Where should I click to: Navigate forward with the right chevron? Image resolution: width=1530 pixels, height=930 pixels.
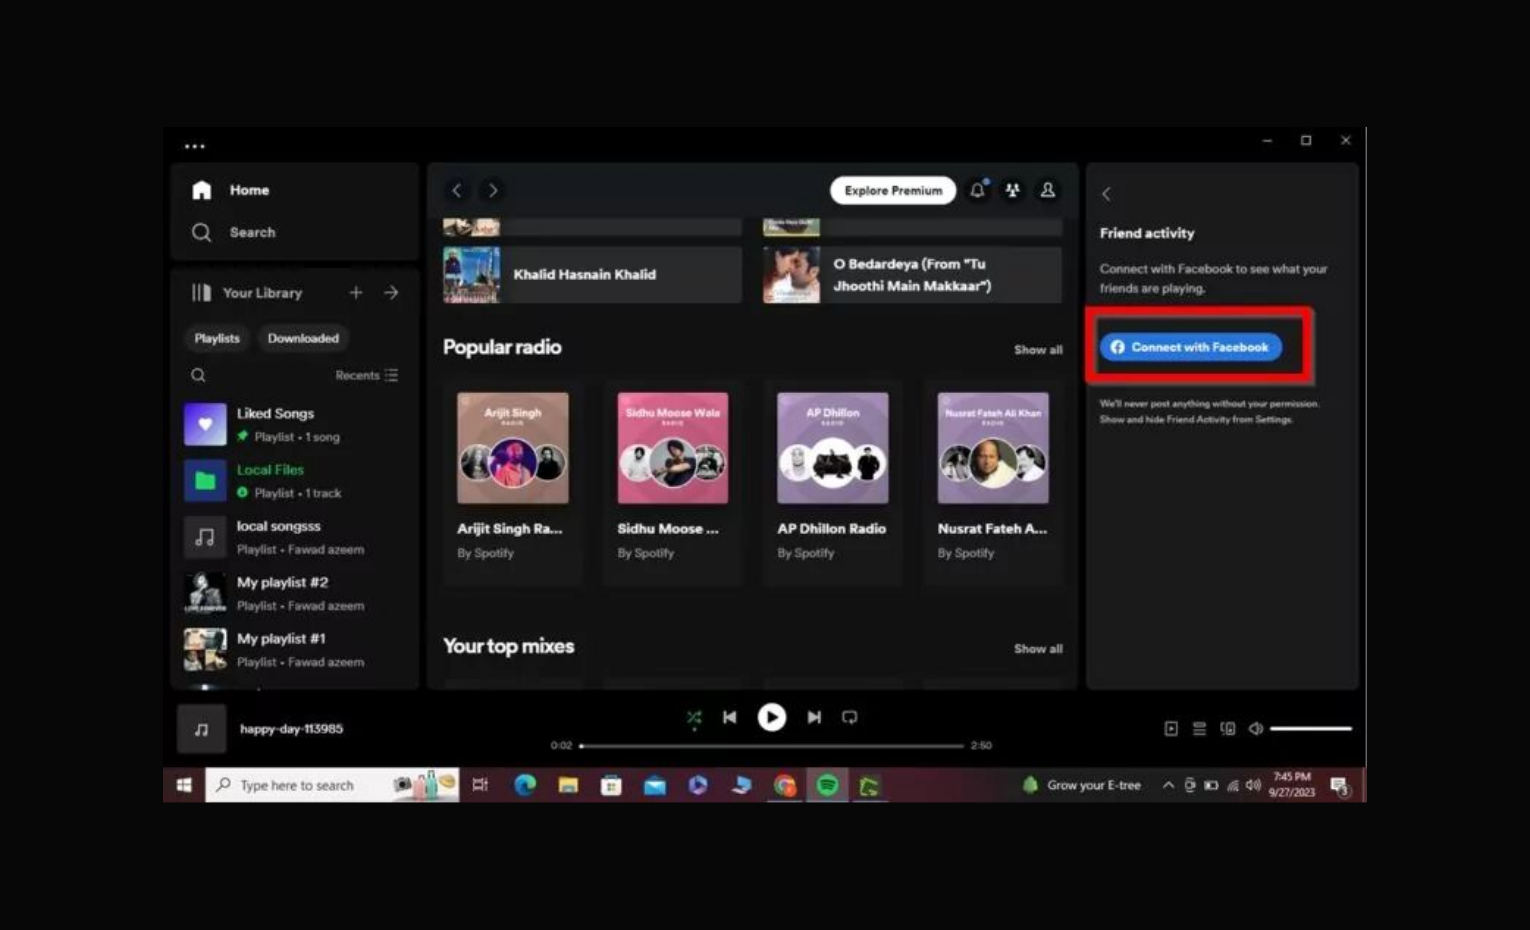(x=493, y=190)
